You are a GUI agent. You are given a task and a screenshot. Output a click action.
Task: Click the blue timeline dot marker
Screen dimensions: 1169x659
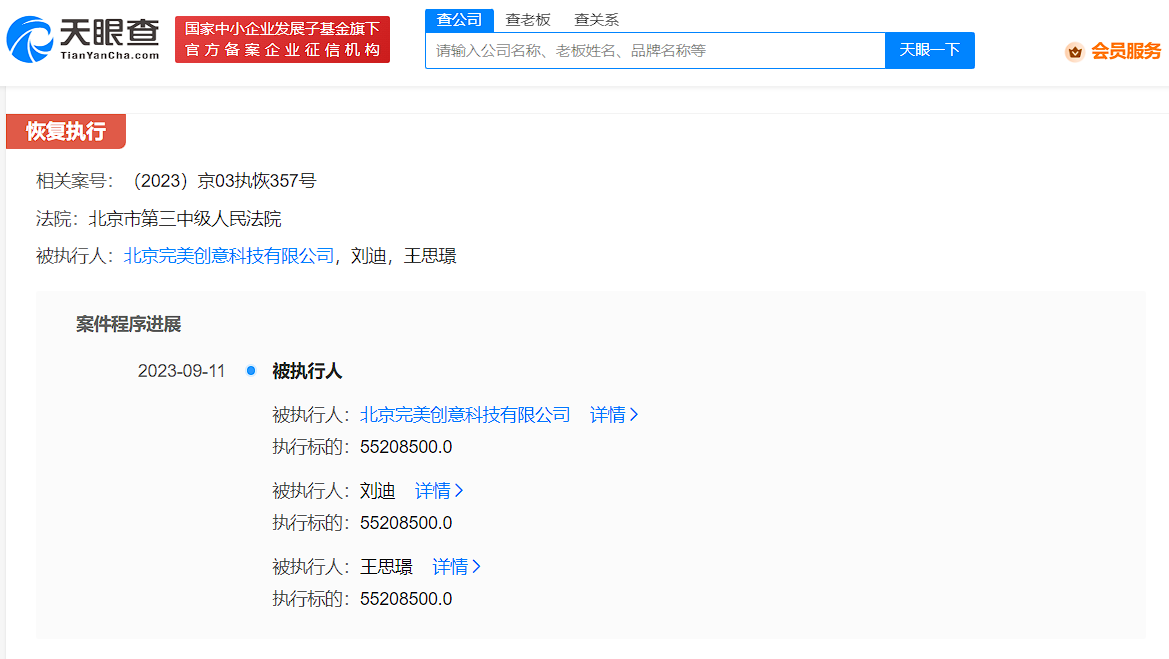coord(251,371)
